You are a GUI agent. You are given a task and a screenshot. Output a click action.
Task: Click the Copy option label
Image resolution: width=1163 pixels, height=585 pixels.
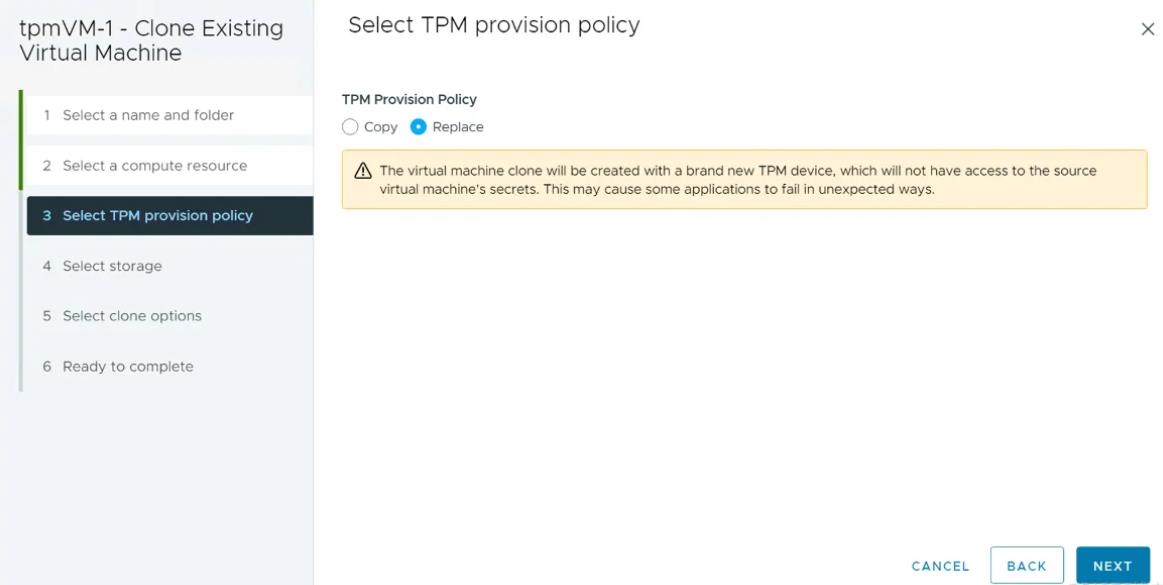380,127
